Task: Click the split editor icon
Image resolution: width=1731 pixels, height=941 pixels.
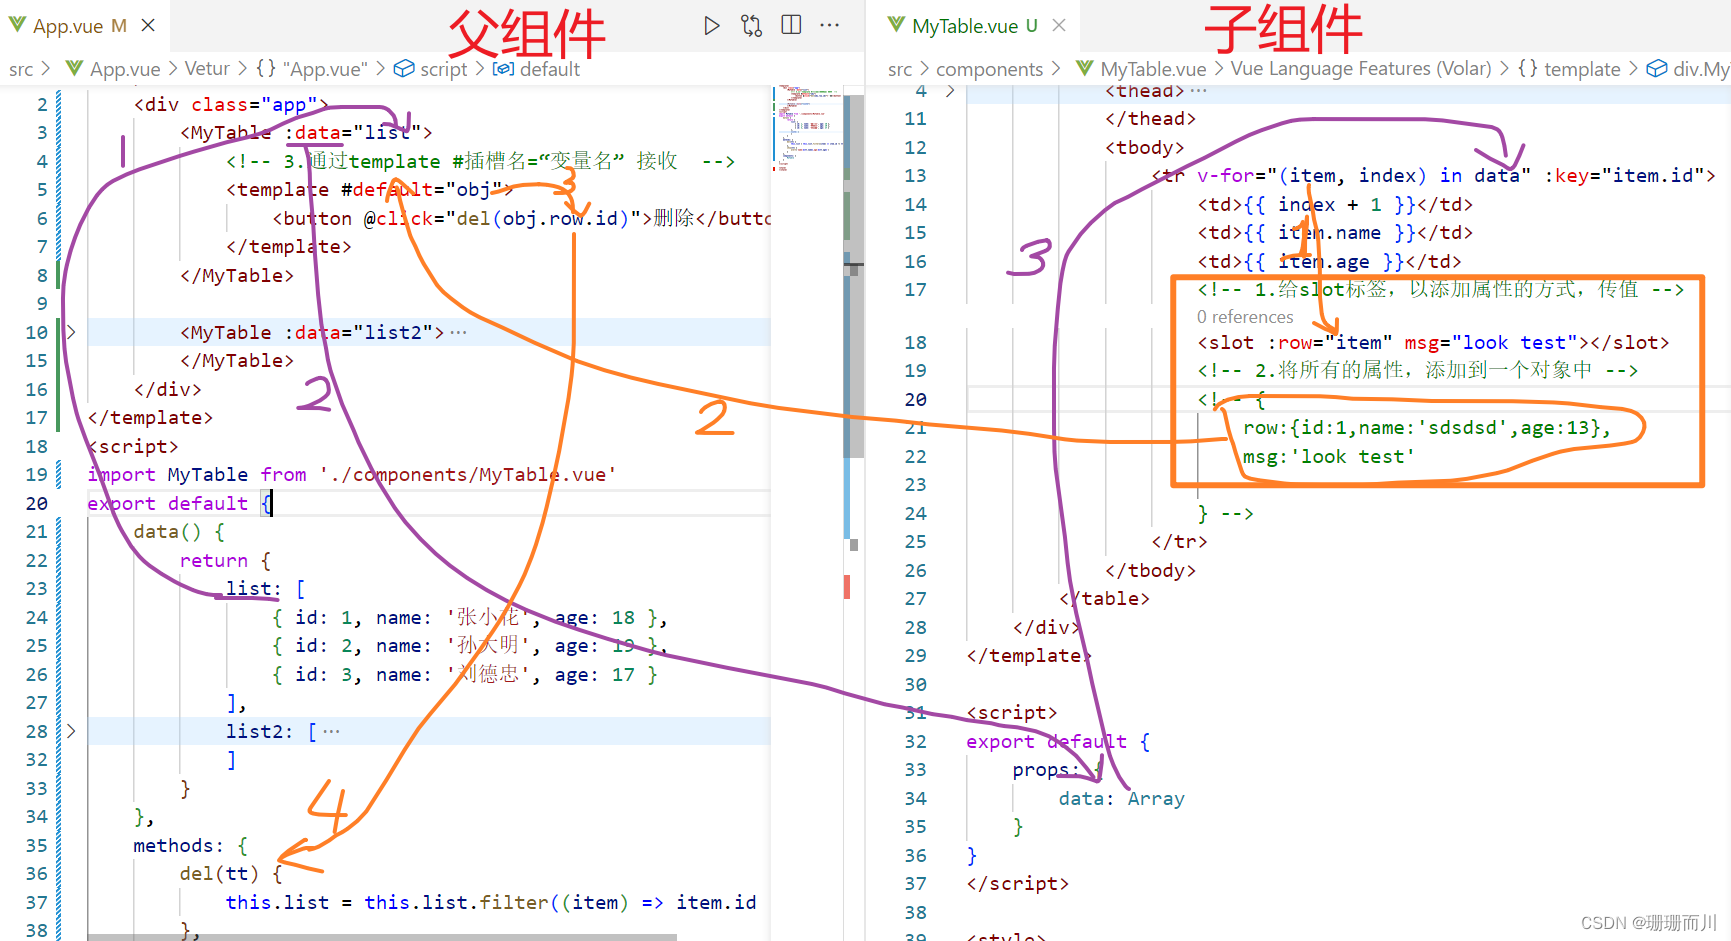Action: pos(791,25)
